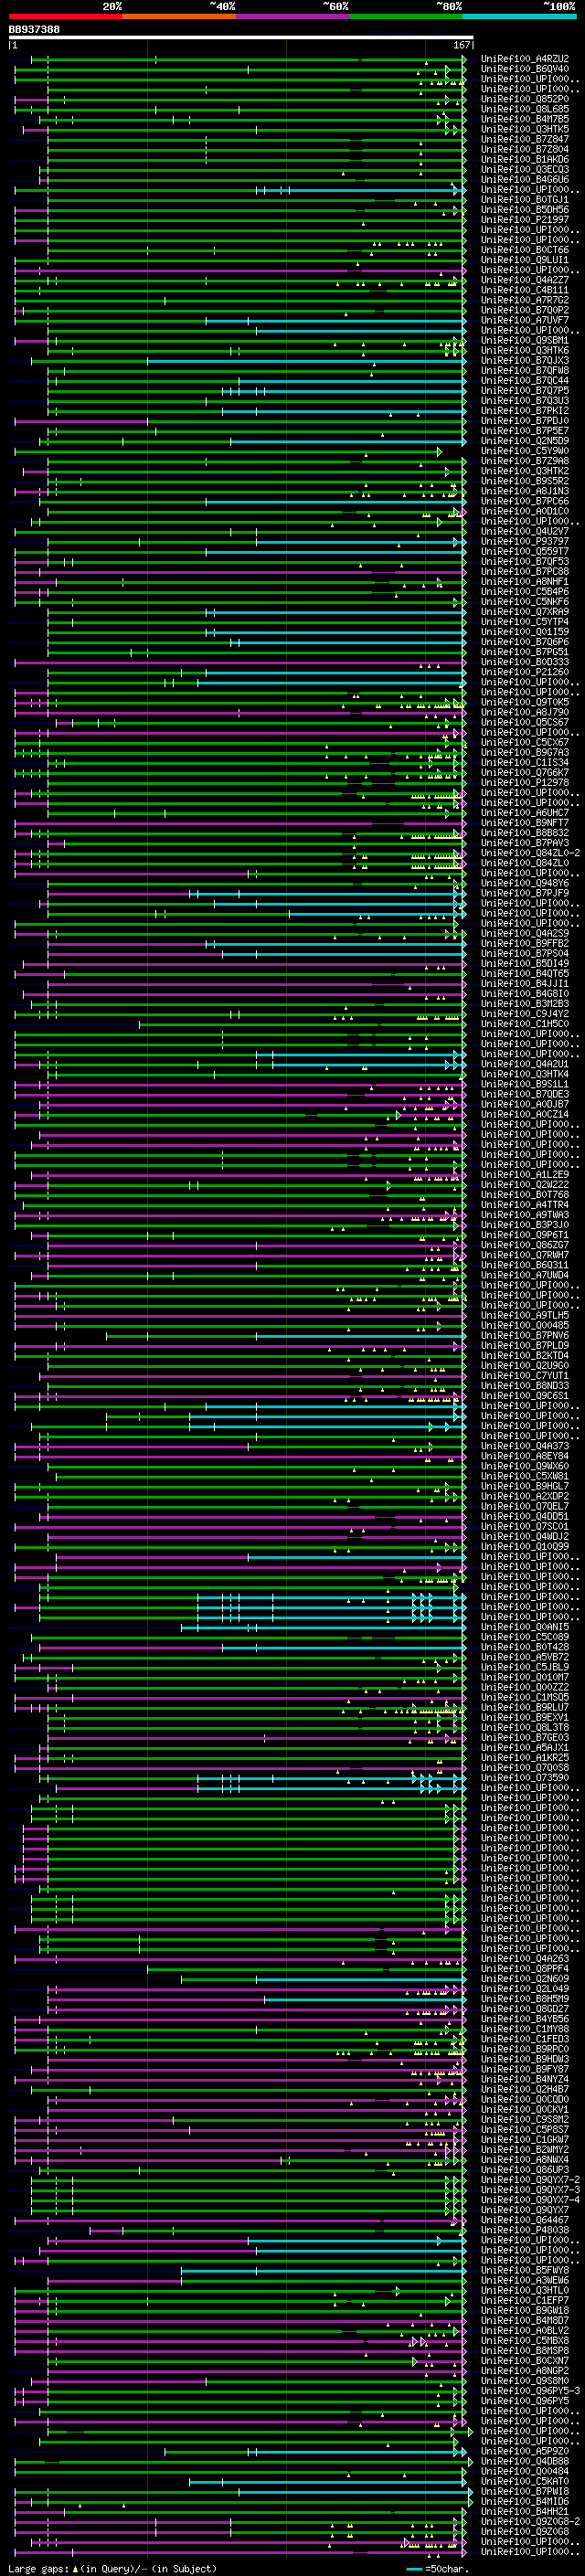Select label UniRef100_Q7SC01
585x2576 pixels.
[x=525, y=1526]
